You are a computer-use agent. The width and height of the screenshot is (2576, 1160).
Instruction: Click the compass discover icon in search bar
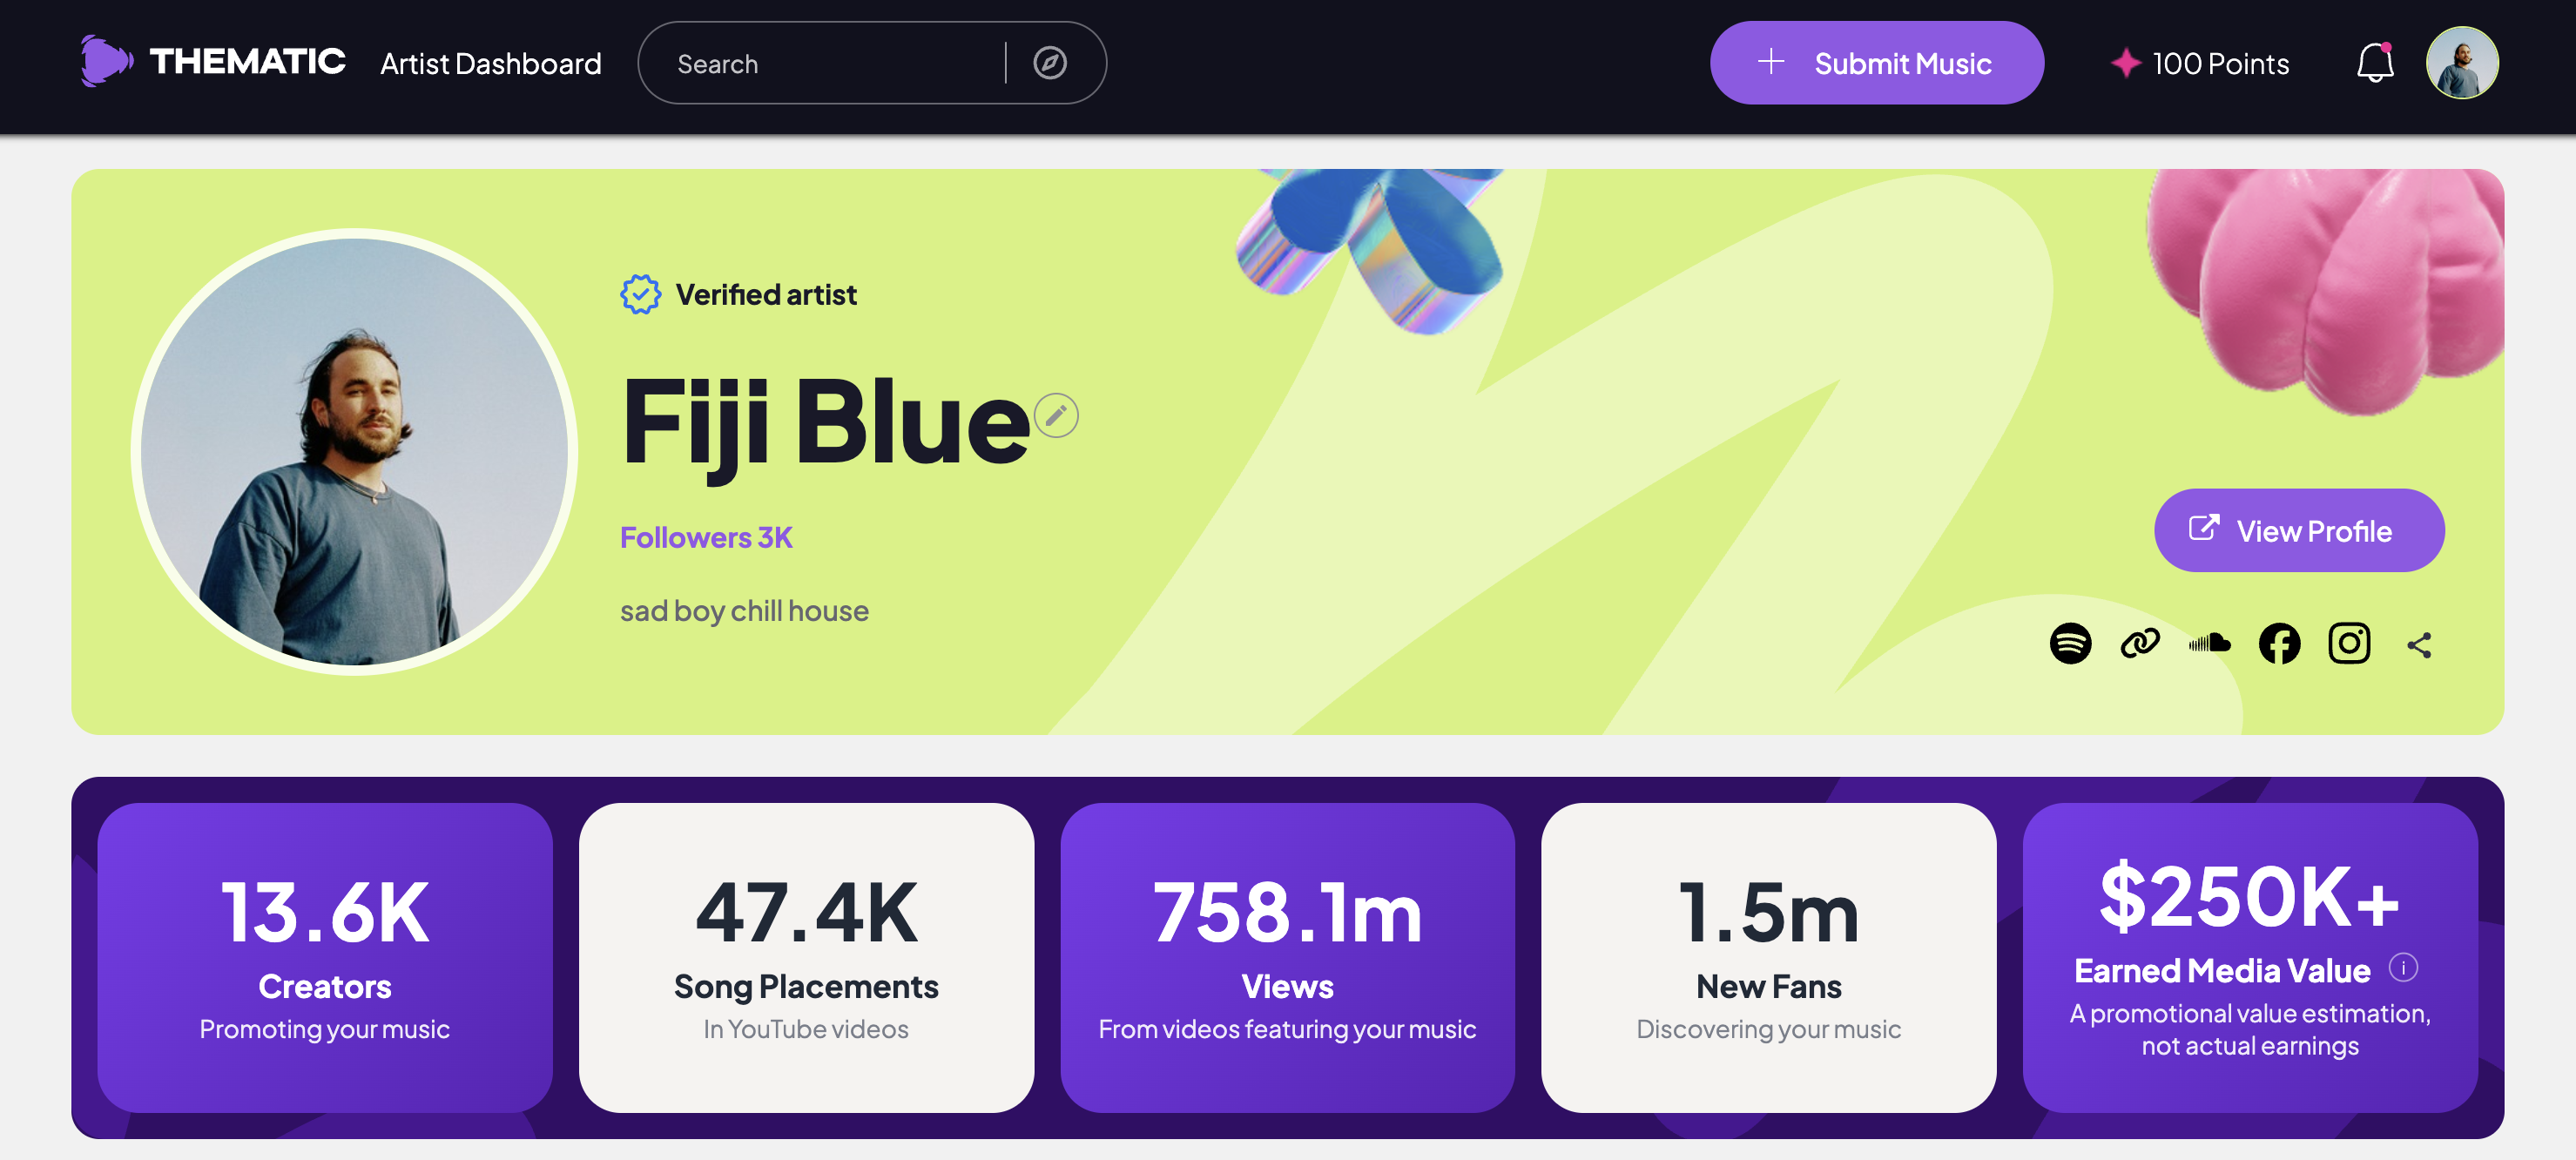[x=1050, y=63]
